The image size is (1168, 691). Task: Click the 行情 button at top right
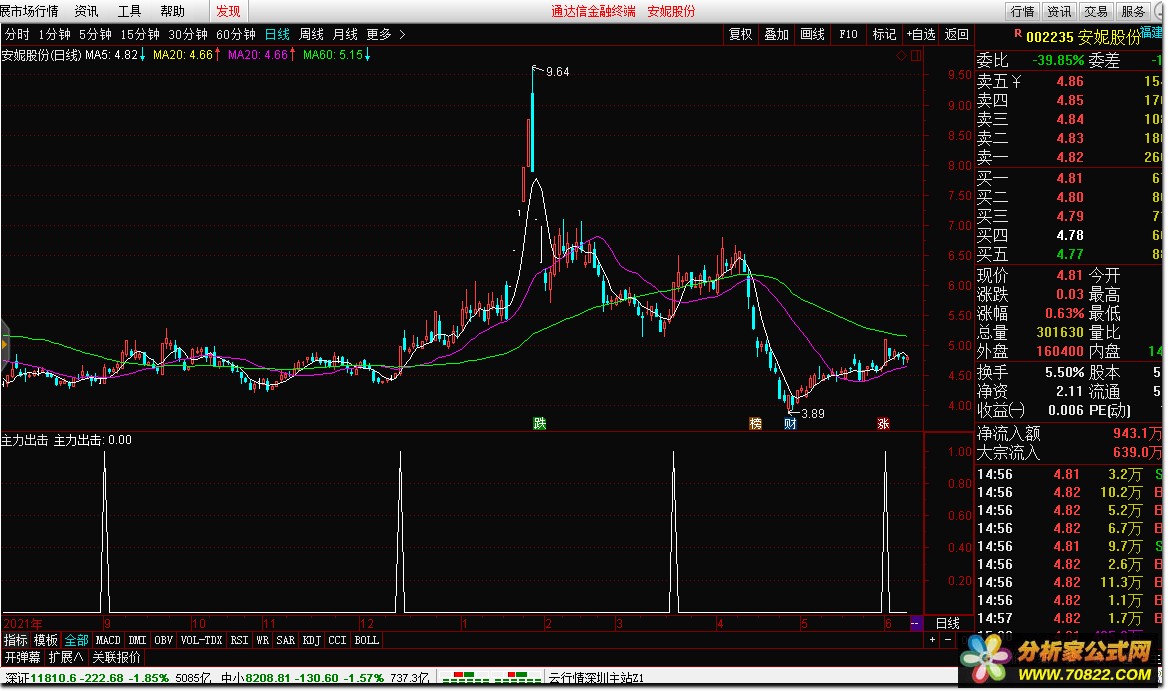click(x=1023, y=11)
